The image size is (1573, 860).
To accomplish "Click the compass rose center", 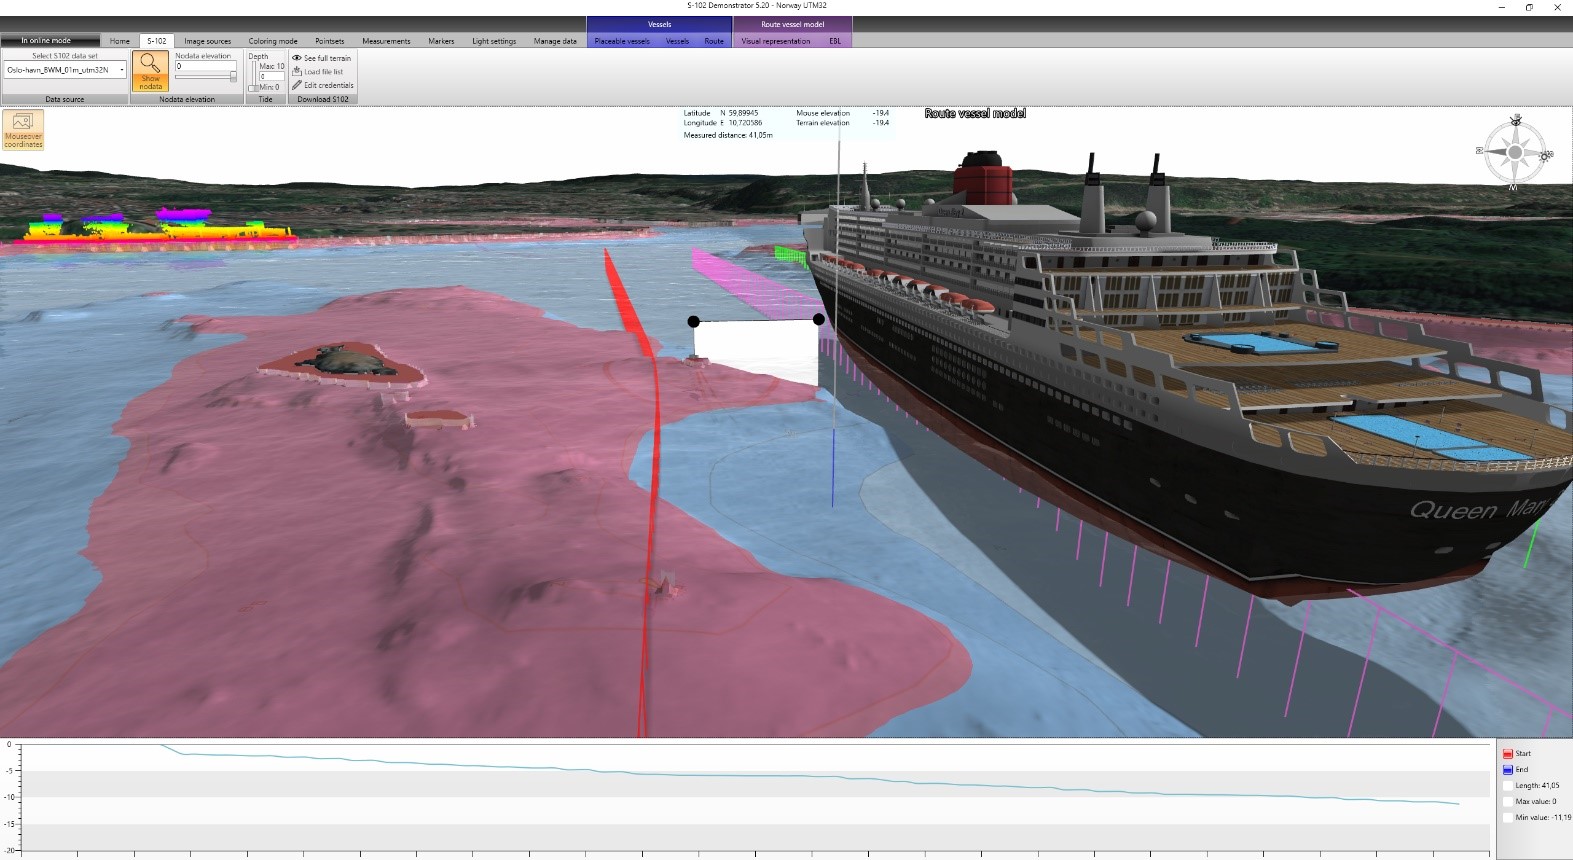I will [1515, 153].
